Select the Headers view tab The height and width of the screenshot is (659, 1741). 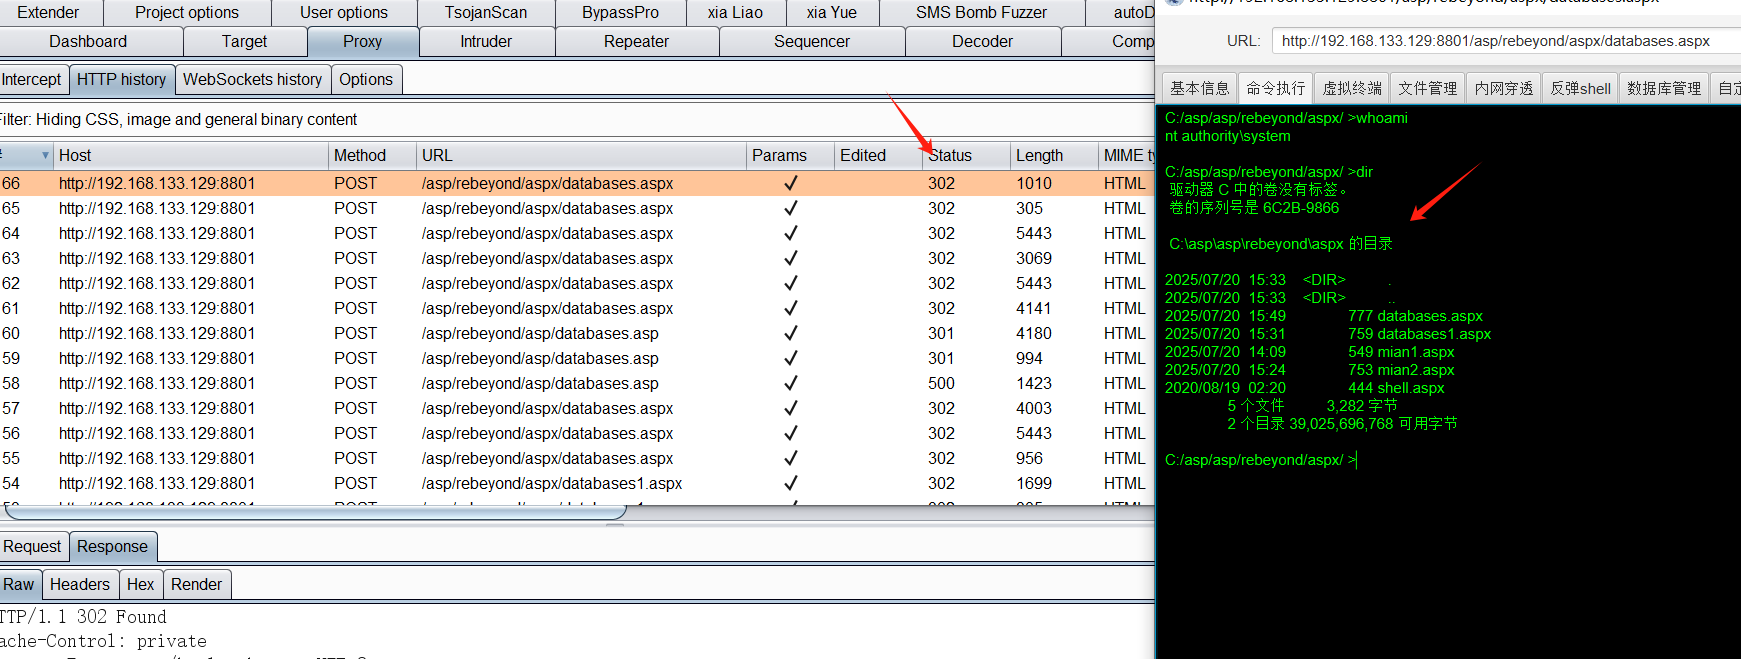pyautogui.click(x=80, y=584)
